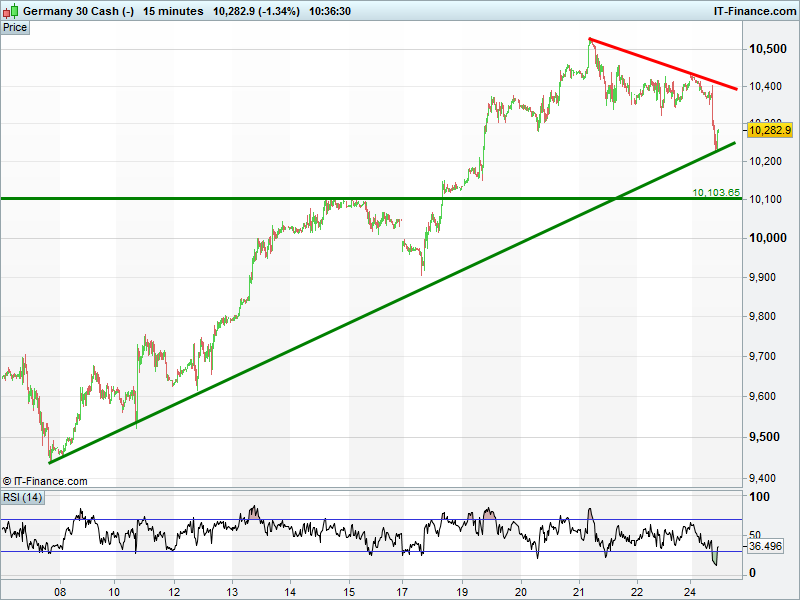Click date label 17 on time axis
The width and height of the screenshot is (800, 600).
tap(402, 592)
